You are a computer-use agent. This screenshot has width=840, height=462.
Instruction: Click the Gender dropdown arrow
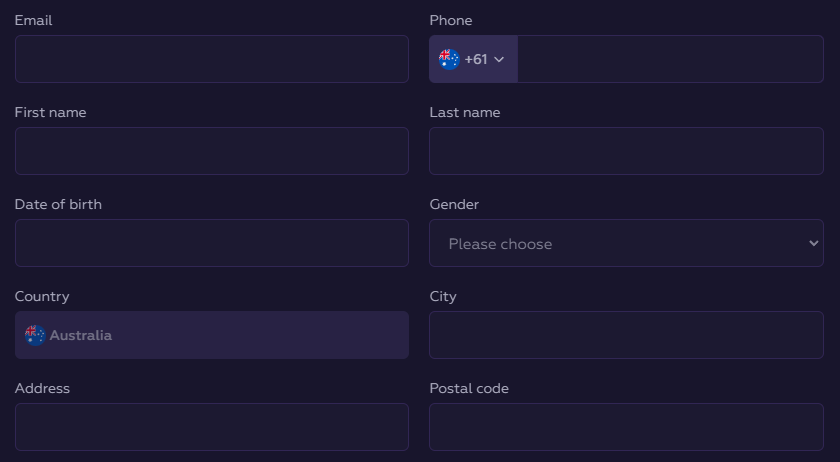(813, 244)
